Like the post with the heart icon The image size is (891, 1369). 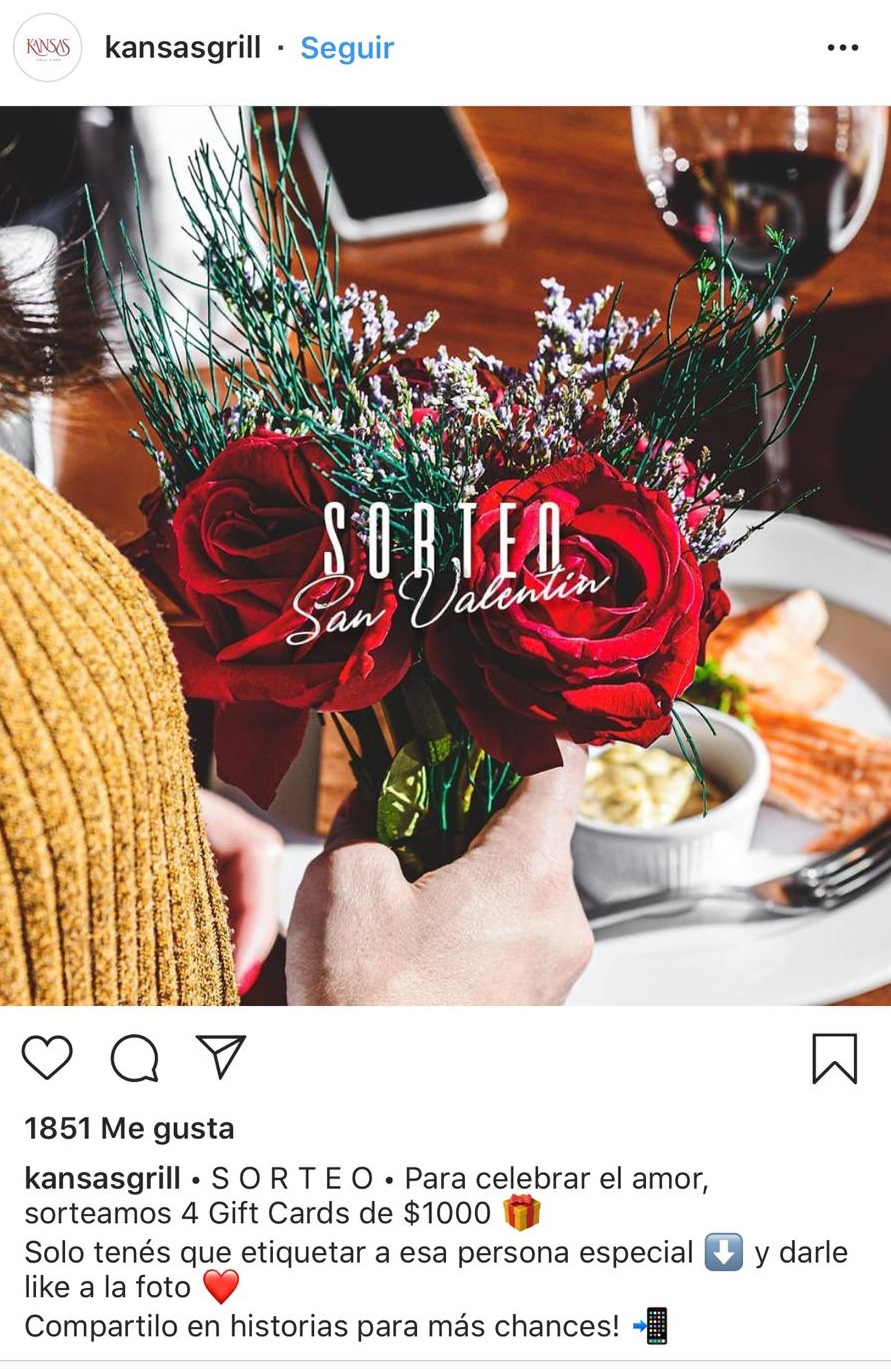pyautogui.click(x=47, y=1057)
